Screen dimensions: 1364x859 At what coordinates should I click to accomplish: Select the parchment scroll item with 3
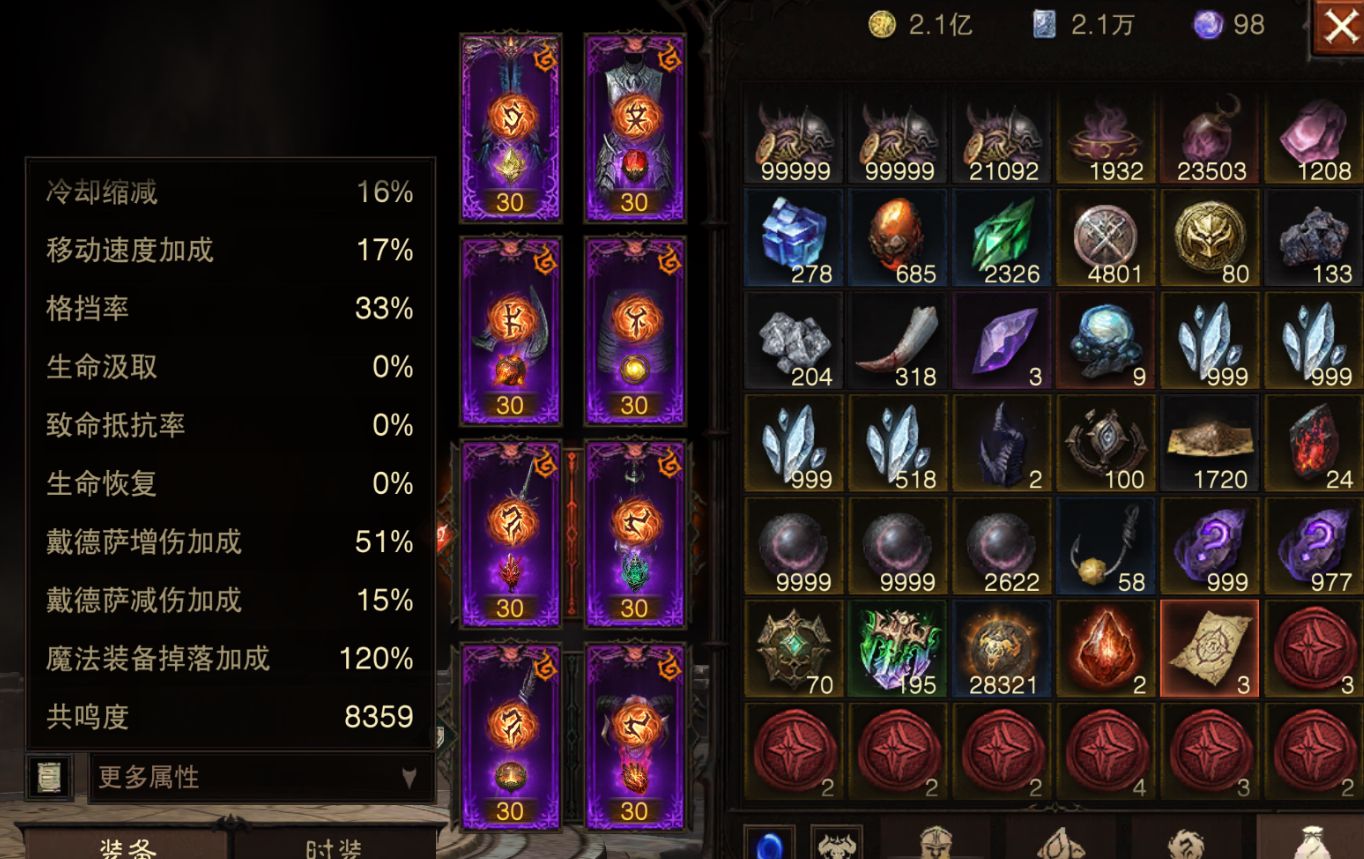pyautogui.click(x=1210, y=650)
